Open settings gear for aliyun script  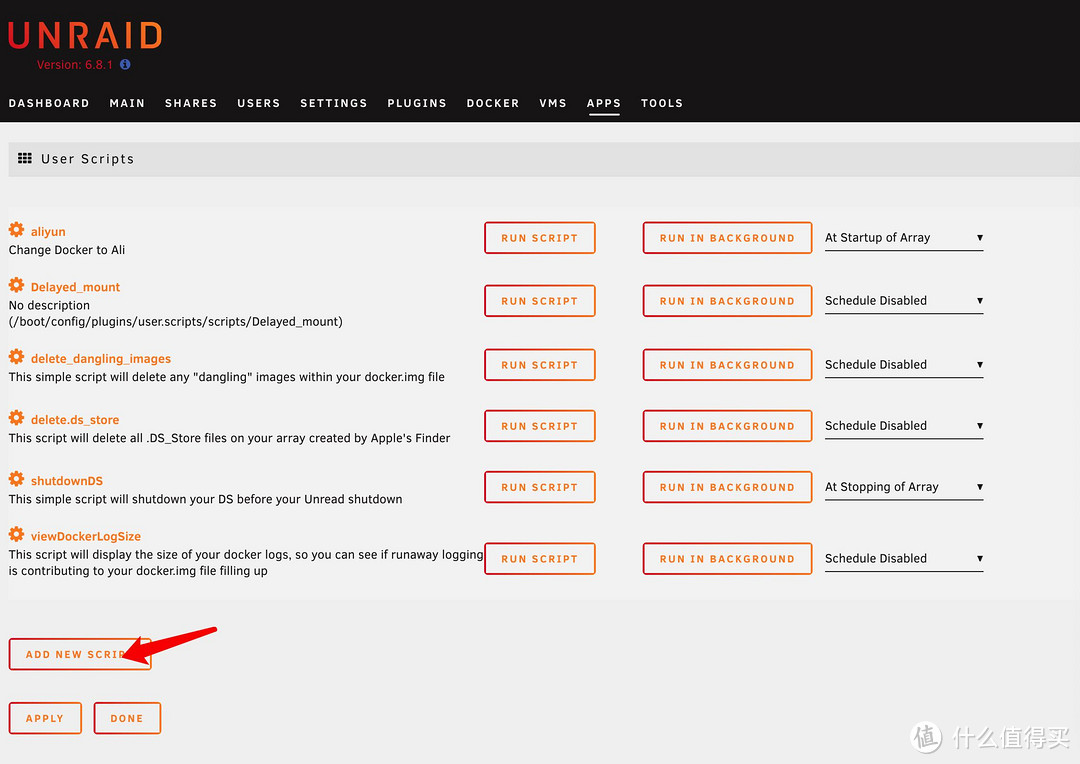pyautogui.click(x=17, y=229)
